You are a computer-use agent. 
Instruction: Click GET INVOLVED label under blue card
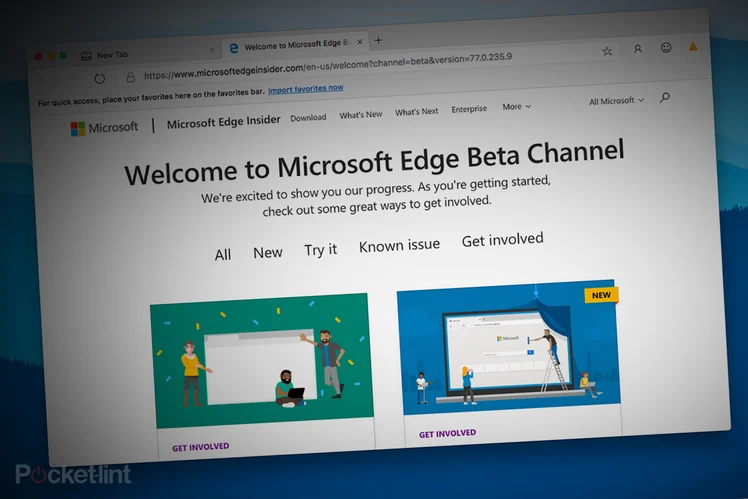click(447, 434)
